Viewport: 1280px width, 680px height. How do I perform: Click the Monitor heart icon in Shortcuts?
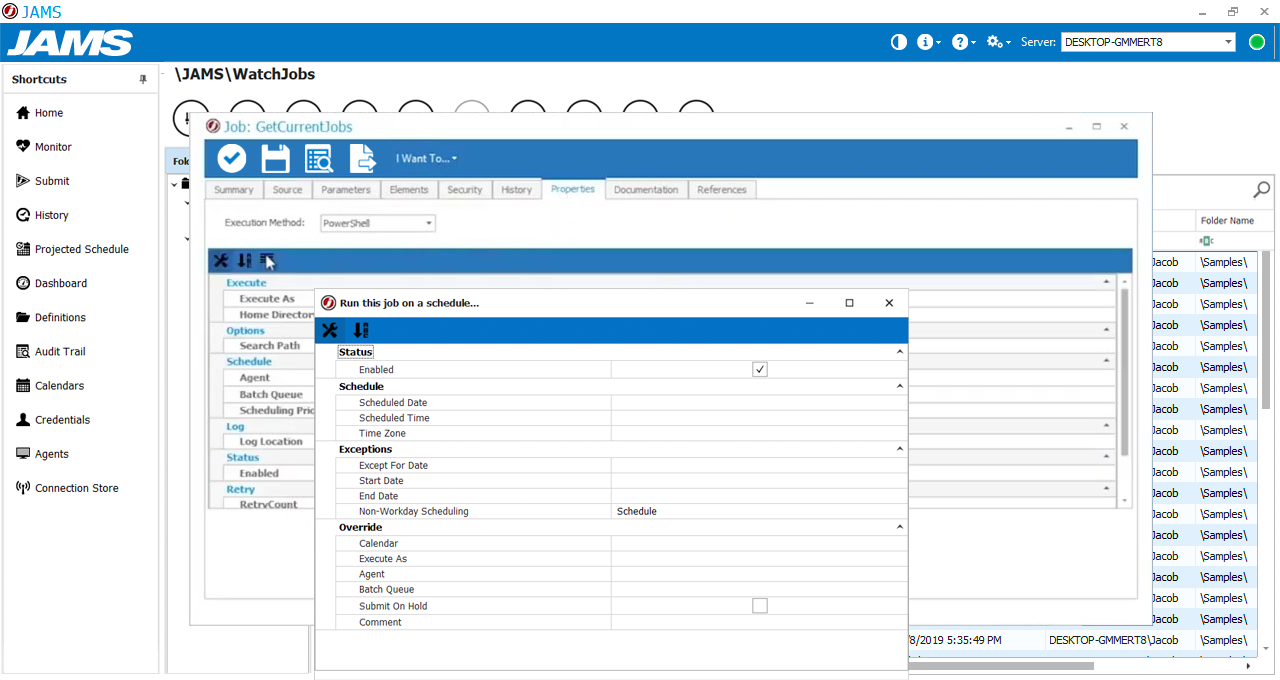(24, 146)
